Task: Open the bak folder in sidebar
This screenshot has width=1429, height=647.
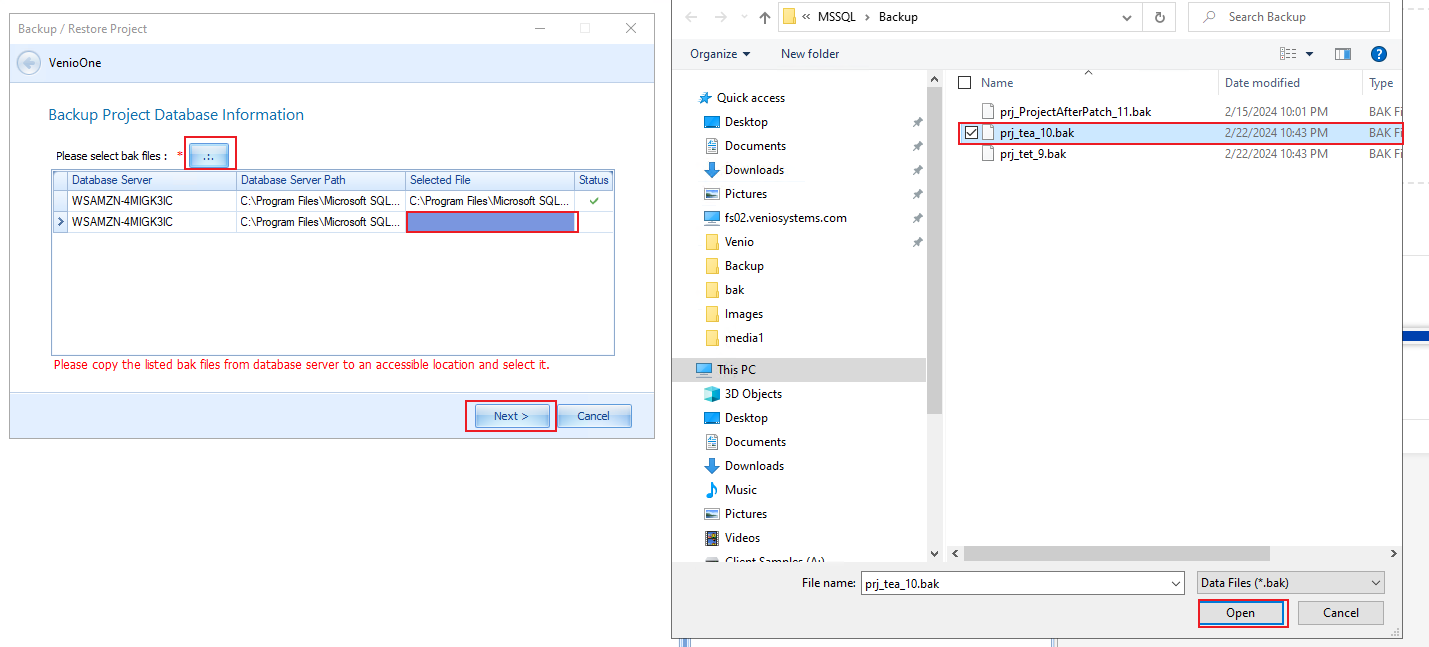Action: [x=734, y=290]
